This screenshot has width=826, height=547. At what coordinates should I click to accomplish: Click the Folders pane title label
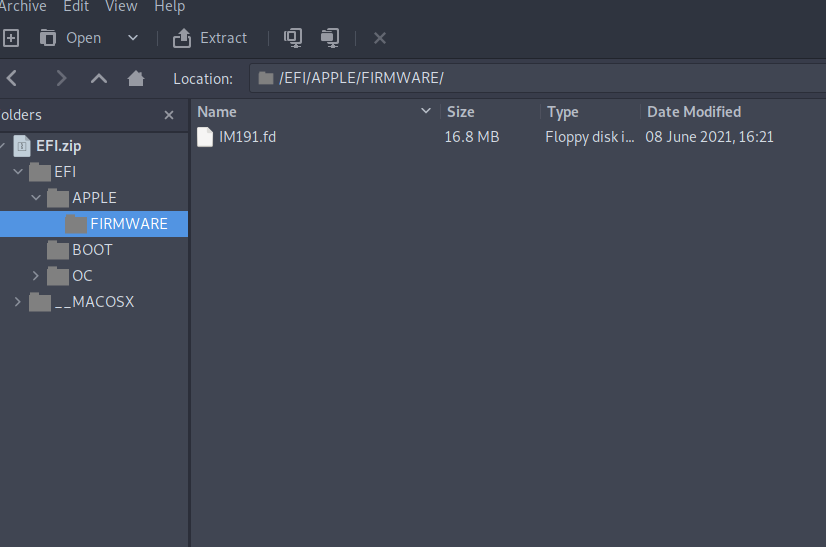pos(21,115)
